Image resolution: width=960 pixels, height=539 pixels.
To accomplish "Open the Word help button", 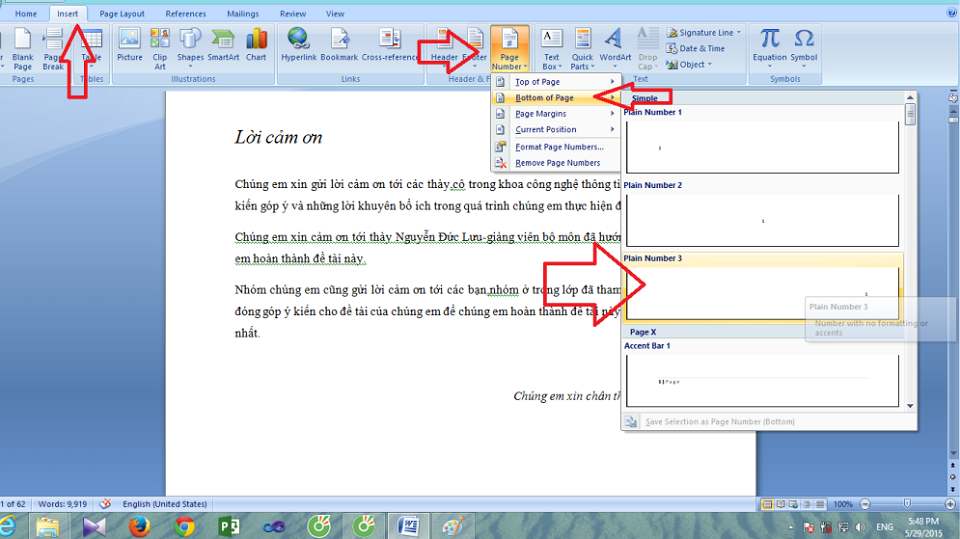I will pos(951,13).
